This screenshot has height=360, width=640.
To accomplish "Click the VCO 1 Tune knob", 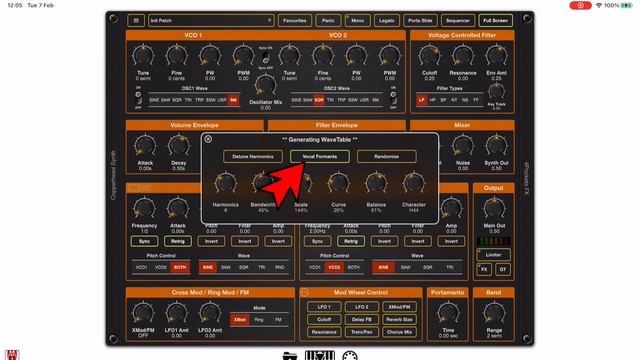I will coord(143,56).
